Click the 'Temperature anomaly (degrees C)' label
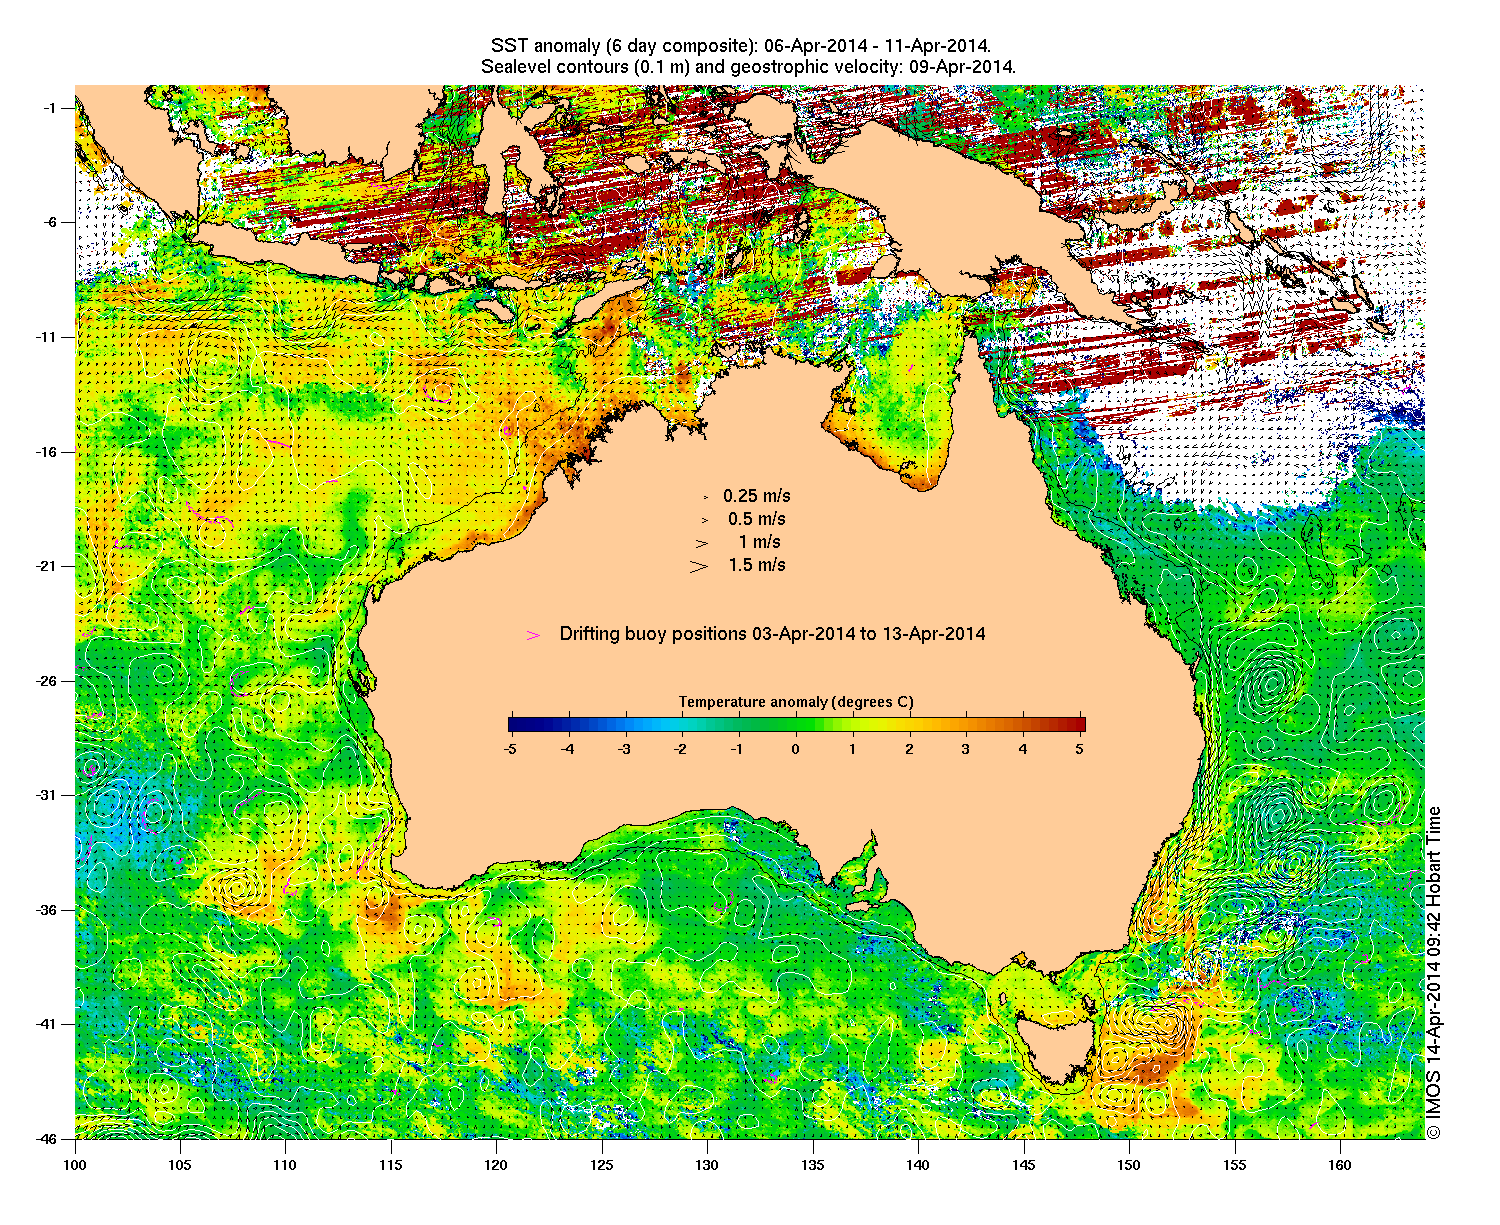This screenshot has width=1500, height=1225. 796,702
